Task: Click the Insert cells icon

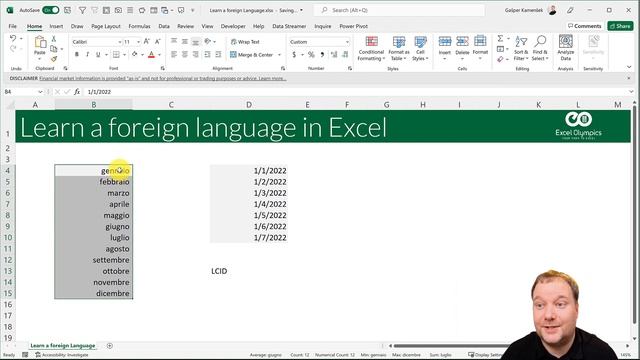Action: click(445, 41)
